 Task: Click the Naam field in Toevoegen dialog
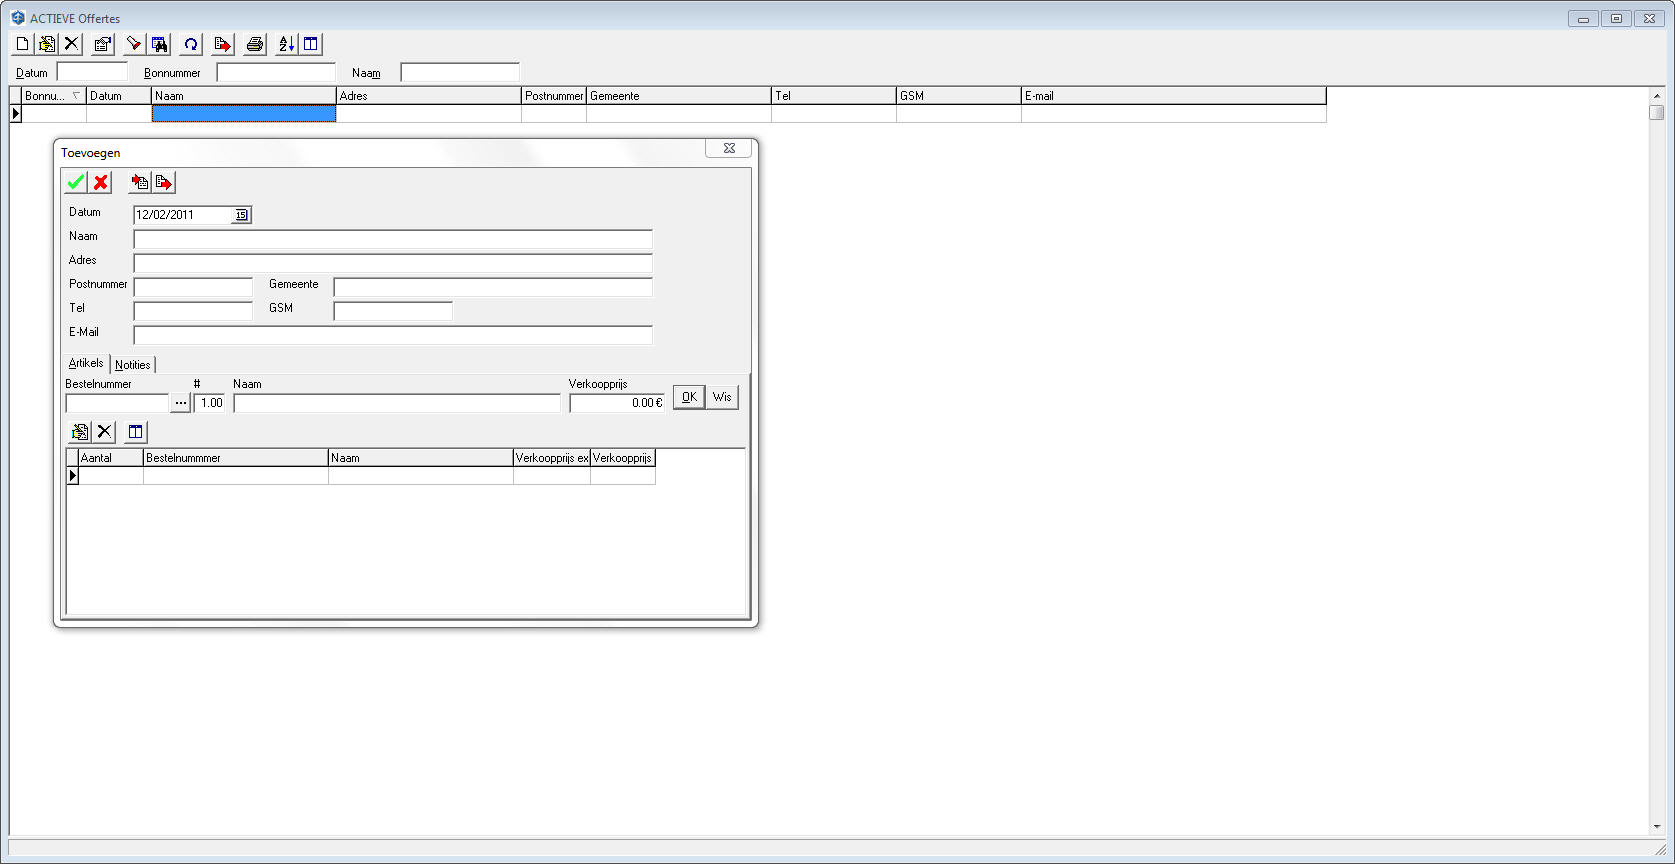[x=393, y=239]
